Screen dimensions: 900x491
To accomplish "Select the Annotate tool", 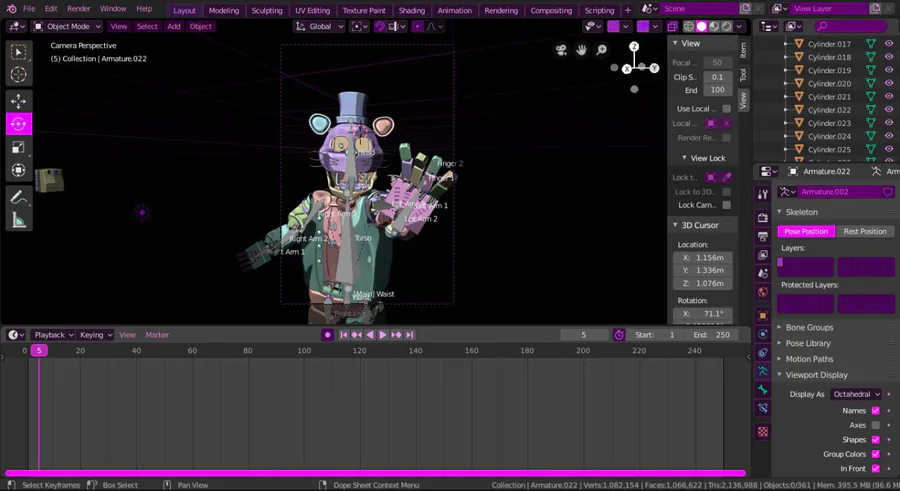I will pos(18,197).
